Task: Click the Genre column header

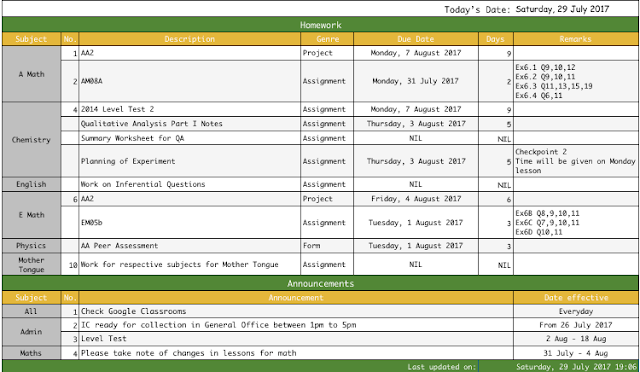Action: (327, 39)
